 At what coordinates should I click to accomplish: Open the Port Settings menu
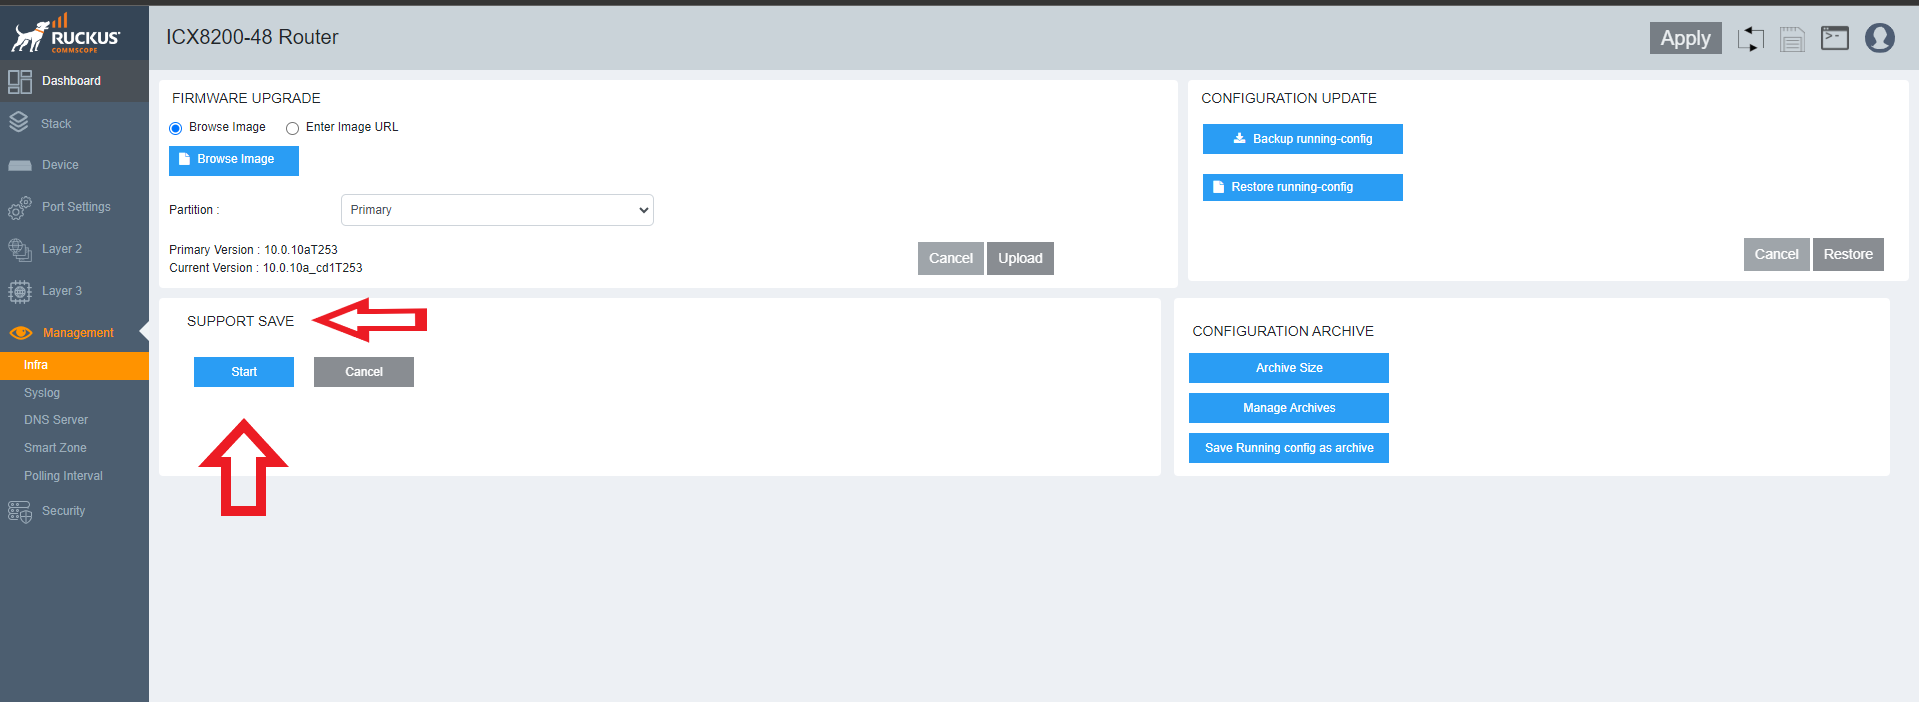pyautogui.click(x=74, y=207)
